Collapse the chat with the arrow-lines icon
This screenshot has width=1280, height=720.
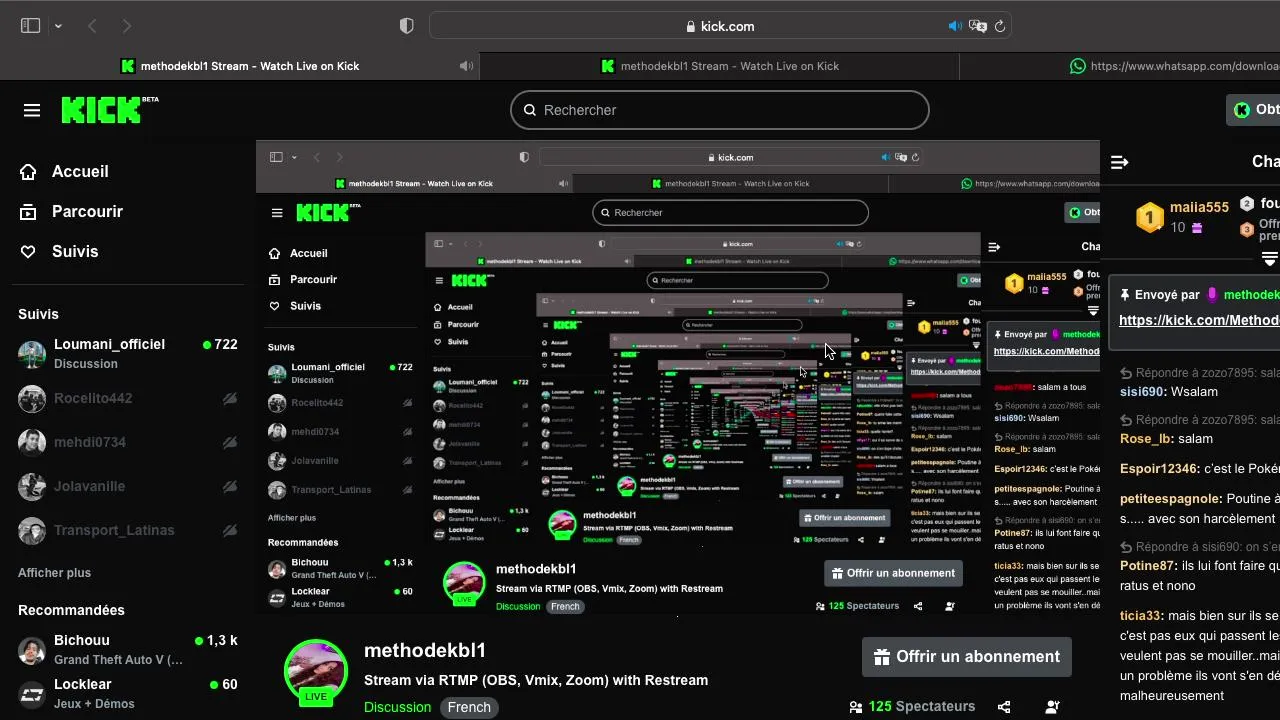[x=1120, y=162]
